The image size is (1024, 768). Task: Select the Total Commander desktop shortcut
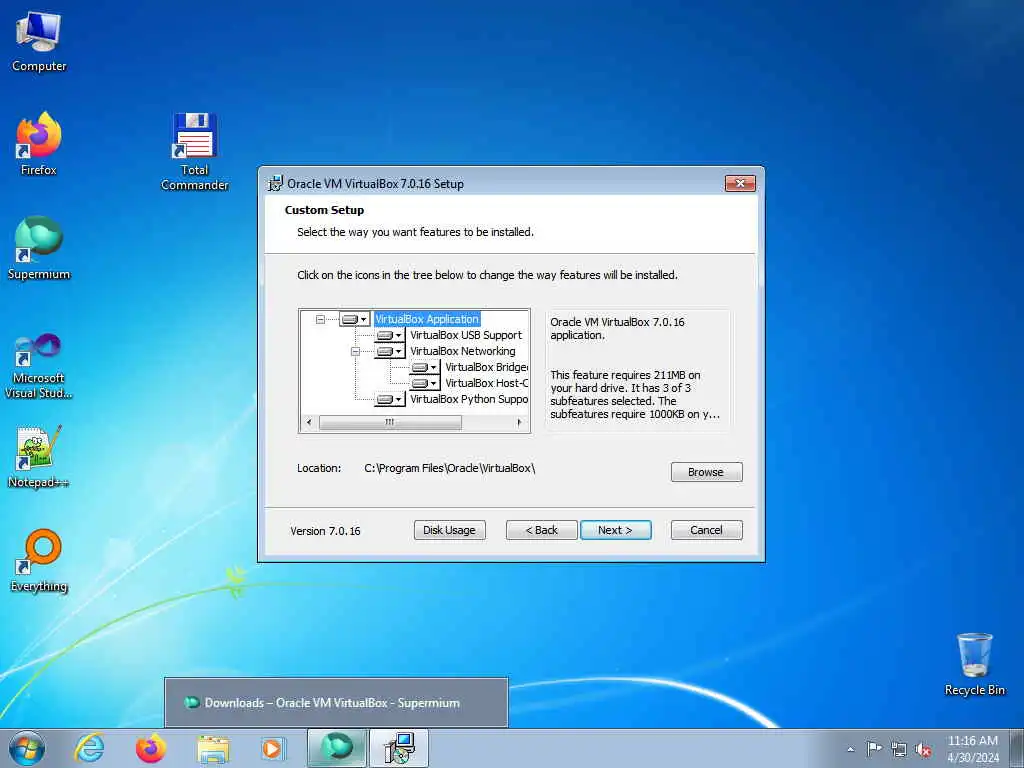(x=195, y=152)
